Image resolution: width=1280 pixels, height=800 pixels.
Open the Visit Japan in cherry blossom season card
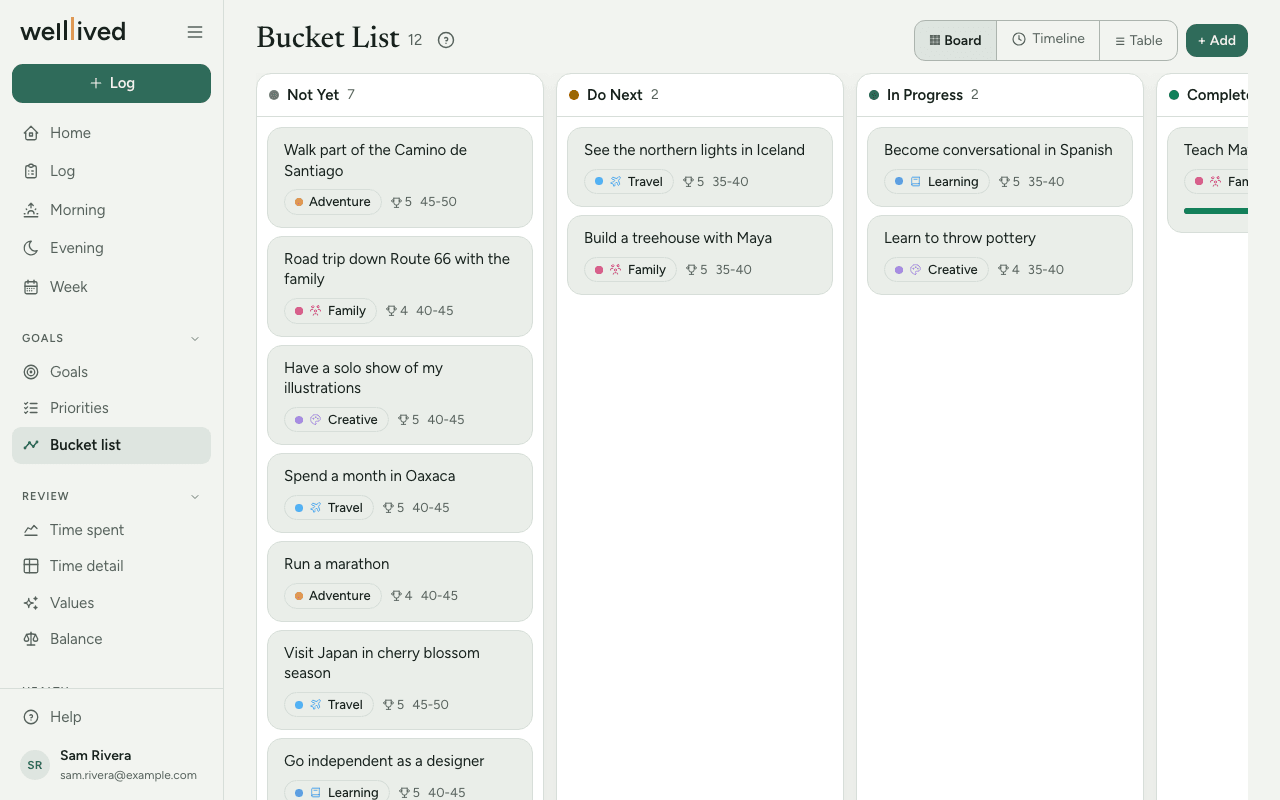pos(400,680)
